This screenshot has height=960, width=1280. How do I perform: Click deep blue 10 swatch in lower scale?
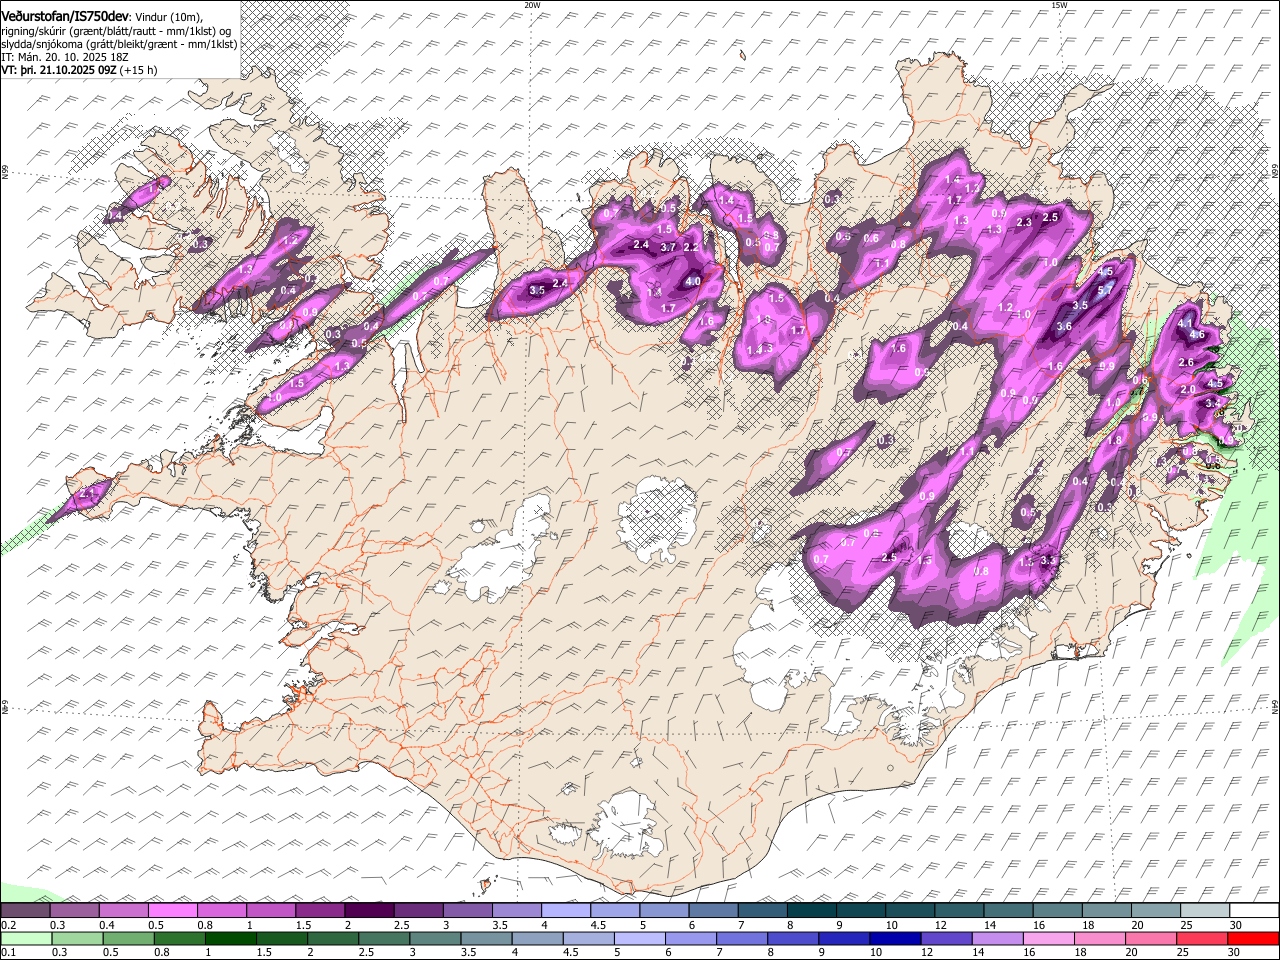coord(896,938)
